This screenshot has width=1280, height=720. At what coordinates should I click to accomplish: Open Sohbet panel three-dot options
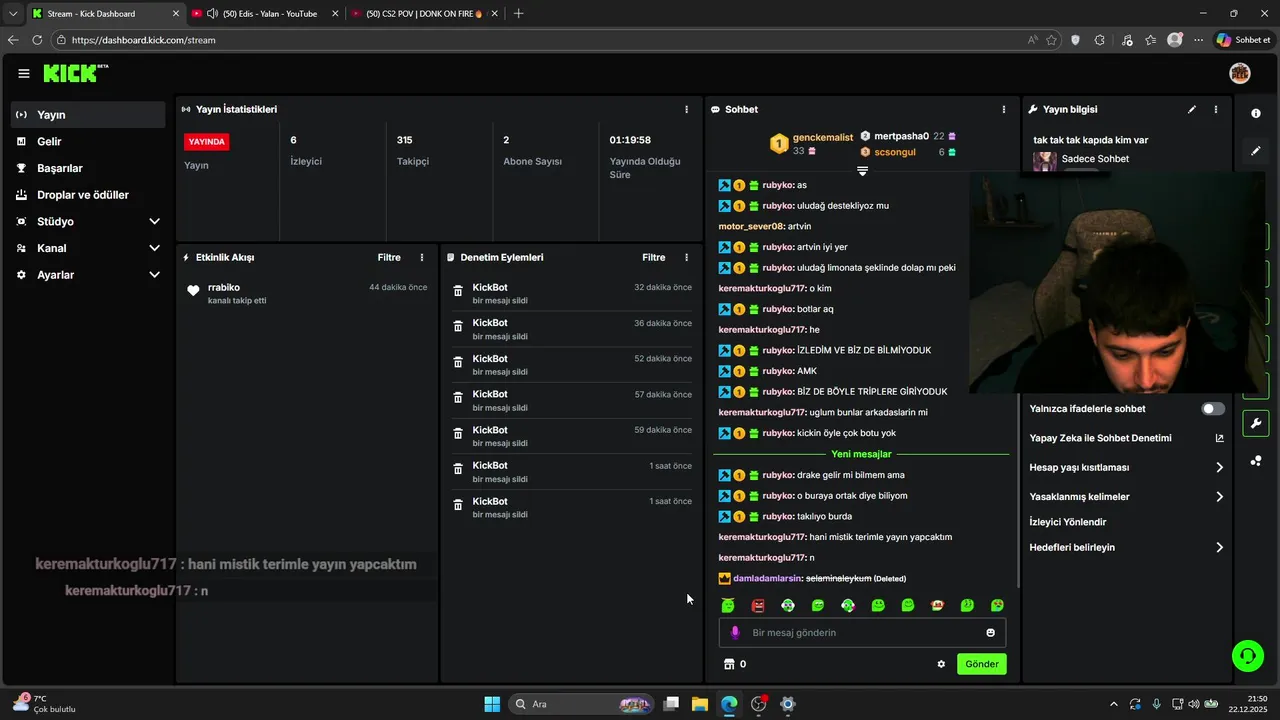click(1004, 109)
